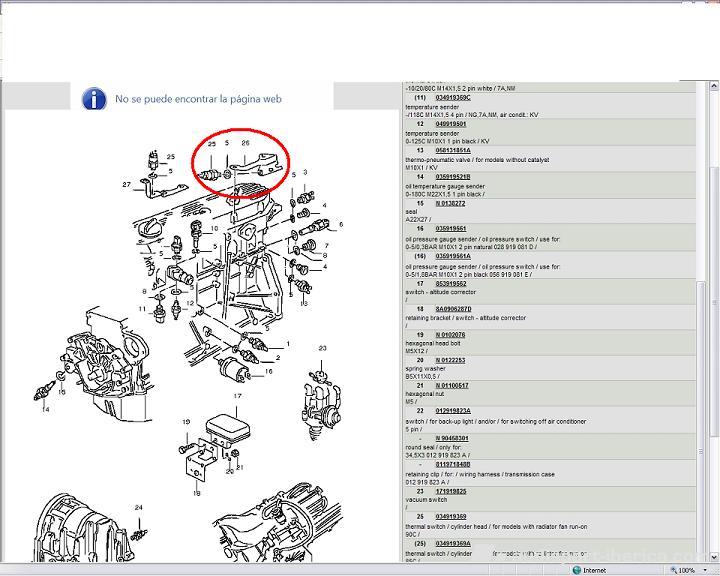Open part number link 049919501
The image size is (720, 576).
pos(450,124)
